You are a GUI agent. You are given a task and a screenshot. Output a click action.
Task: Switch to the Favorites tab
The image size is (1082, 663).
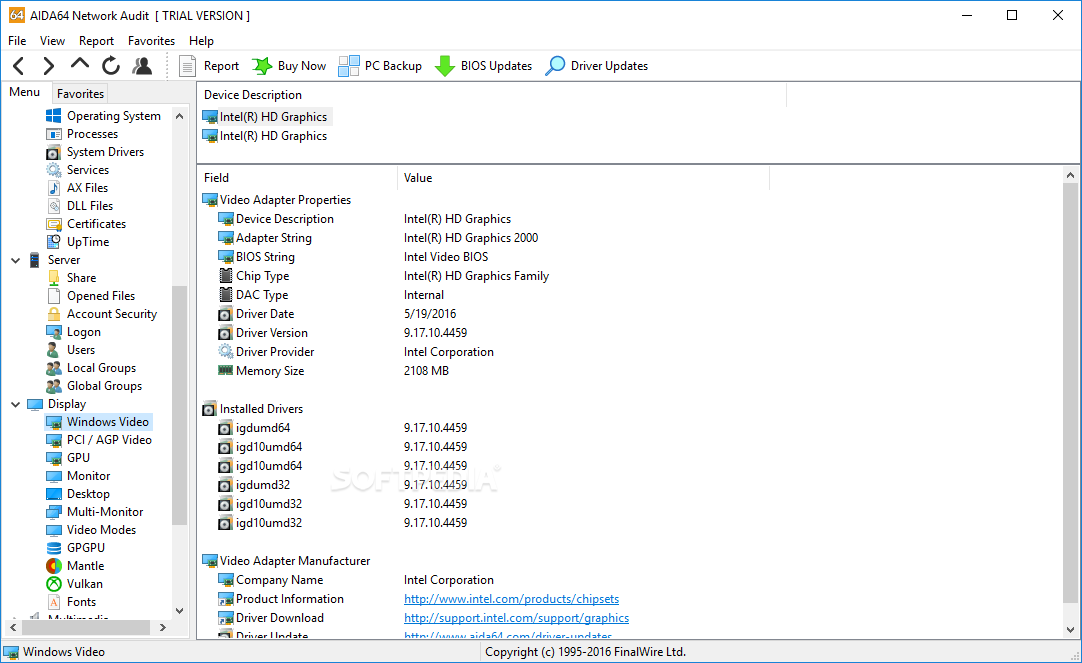80,93
